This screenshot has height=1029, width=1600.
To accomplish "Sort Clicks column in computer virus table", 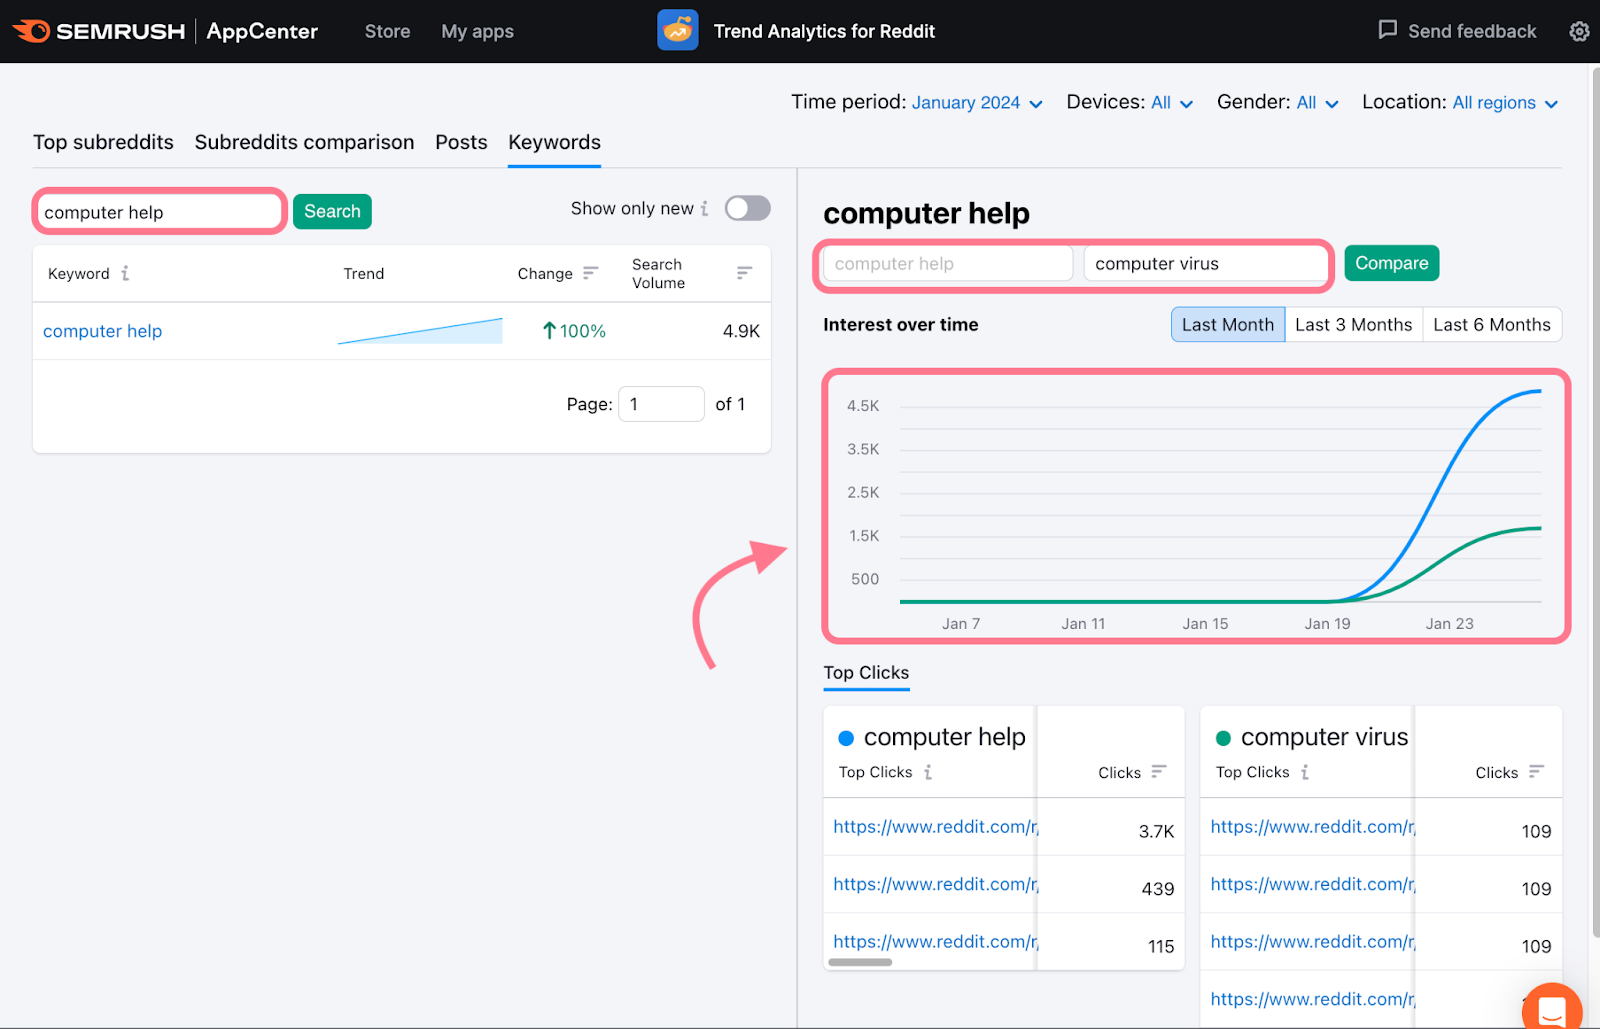I will tap(1536, 771).
